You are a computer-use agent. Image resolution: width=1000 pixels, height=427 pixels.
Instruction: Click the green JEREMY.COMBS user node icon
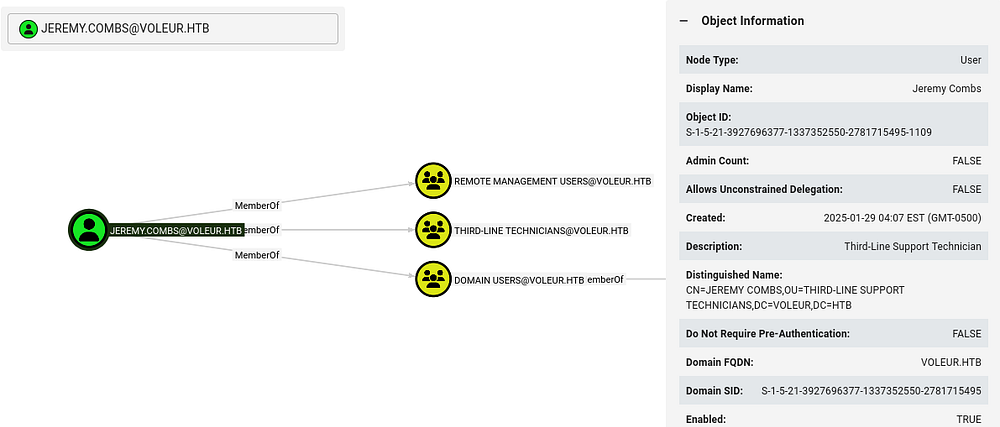[88, 230]
